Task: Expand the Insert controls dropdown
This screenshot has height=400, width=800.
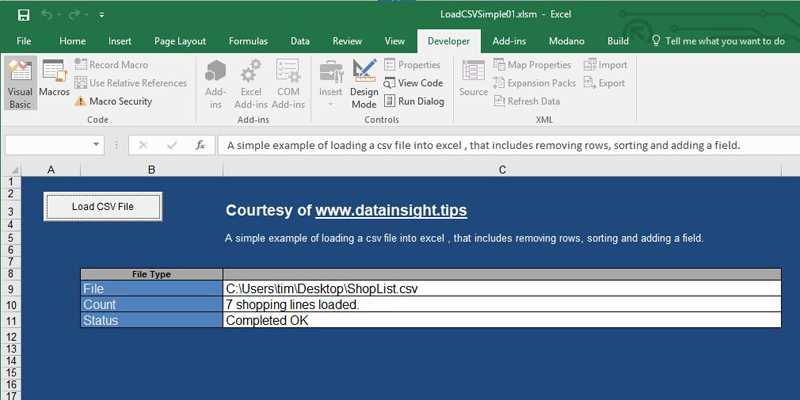Action: (x=331, y=84)
